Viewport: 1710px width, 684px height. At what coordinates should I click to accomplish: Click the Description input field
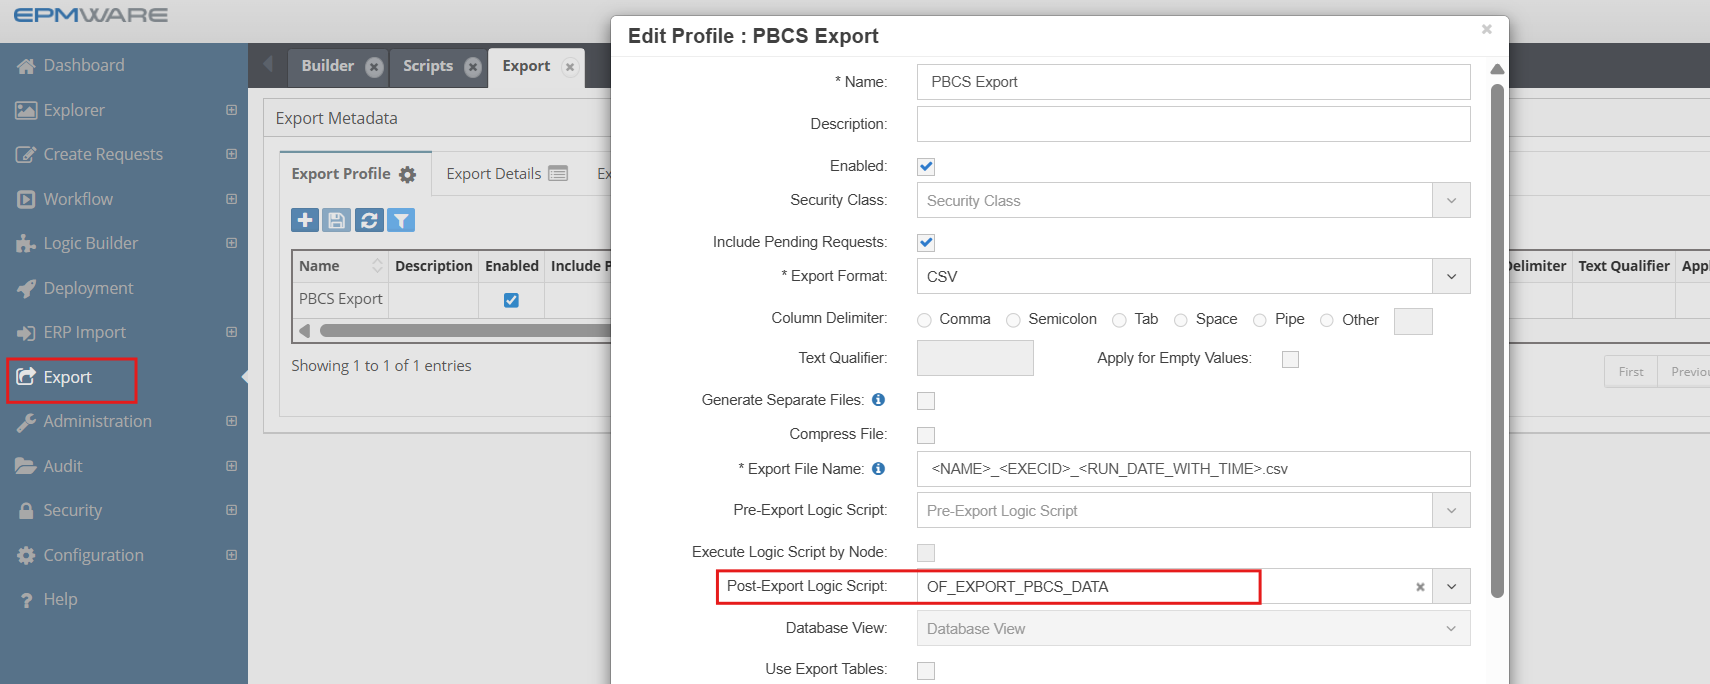[1193, 124]
